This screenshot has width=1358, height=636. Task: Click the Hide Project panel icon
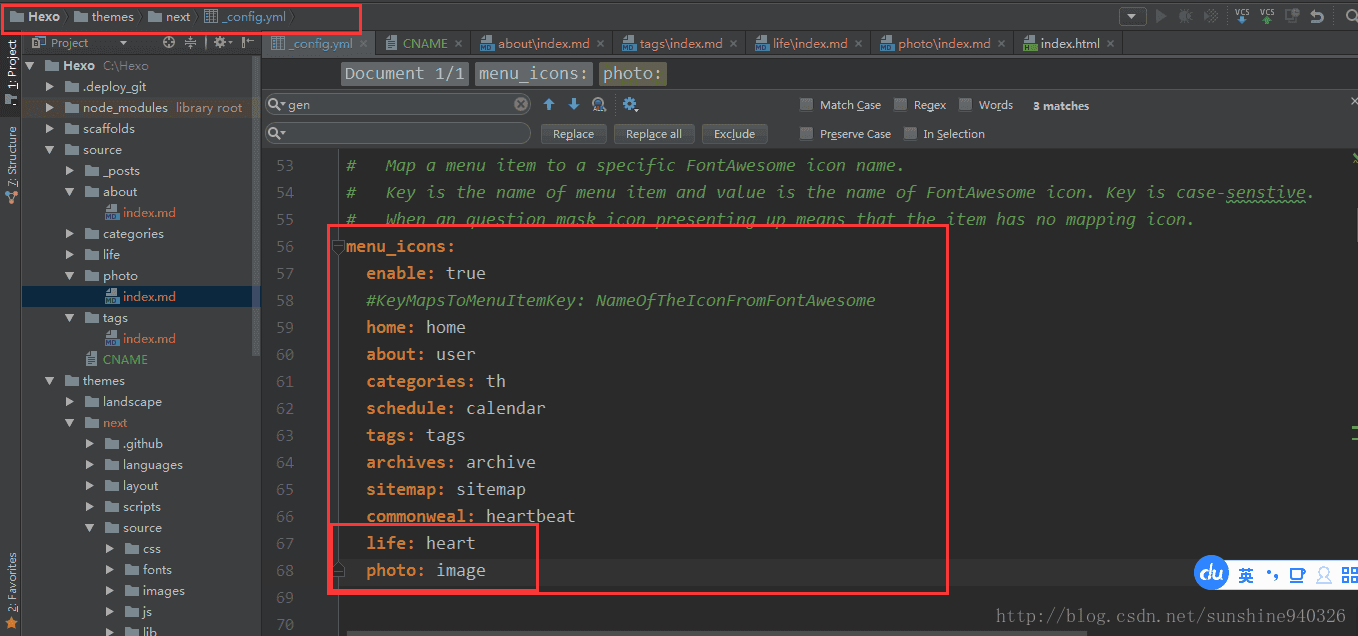coord(247,43)
